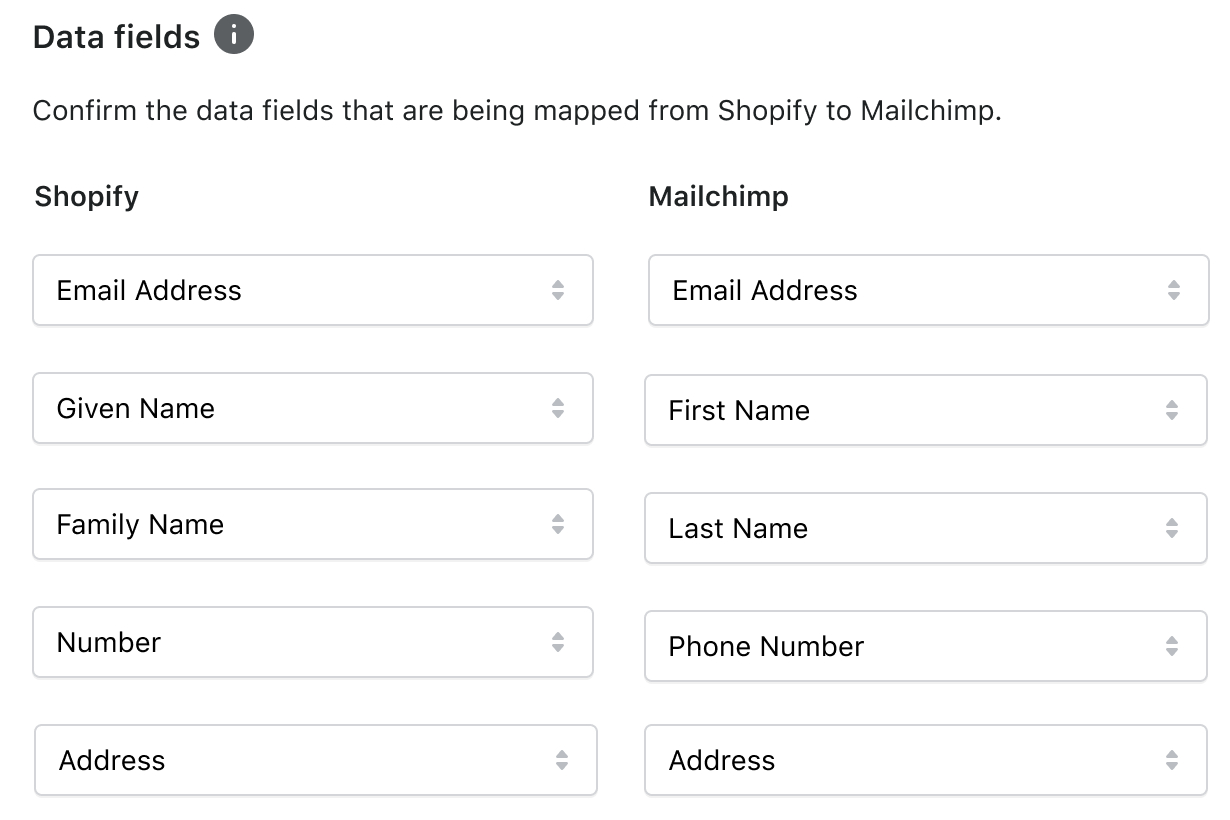Expand the Family Name selector
1230x820 pixels.
pyautogui.click(x=313, y=524)
